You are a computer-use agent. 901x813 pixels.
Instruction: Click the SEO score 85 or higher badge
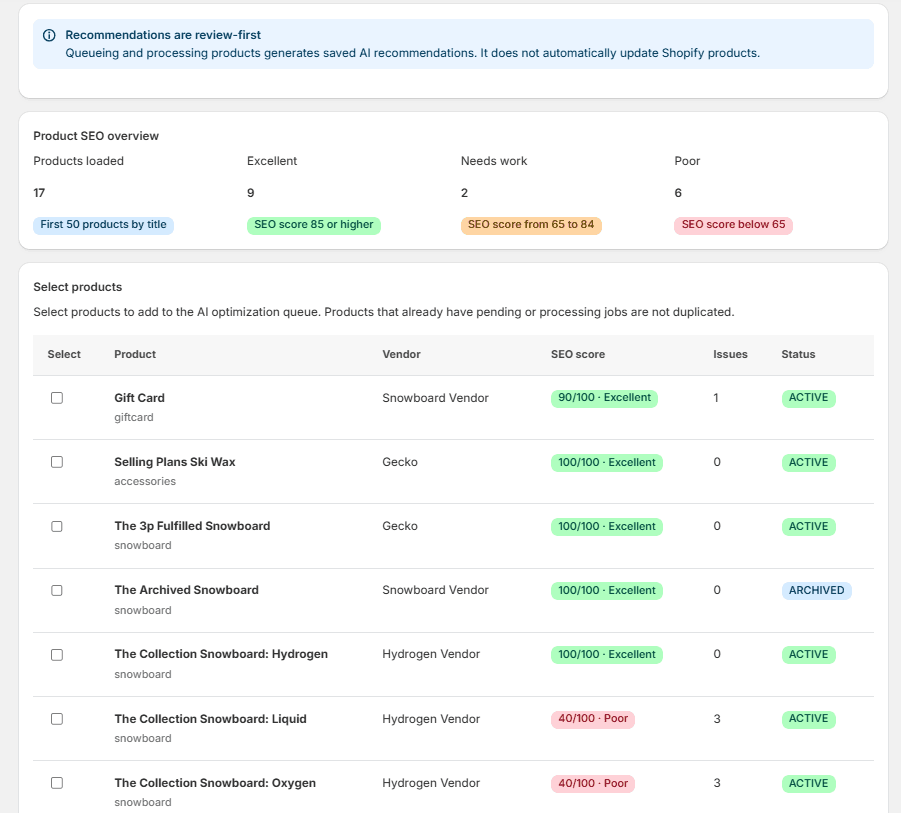tap(314, 225)
